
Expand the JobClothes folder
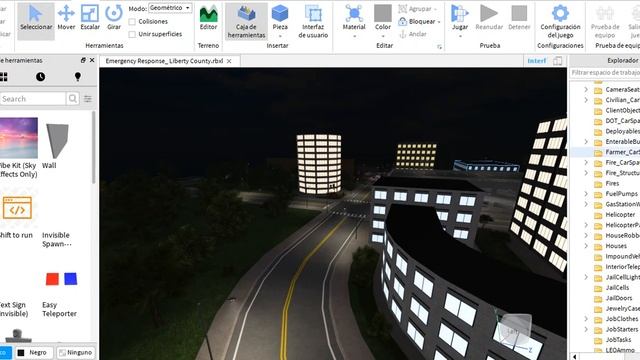(586, 319)
